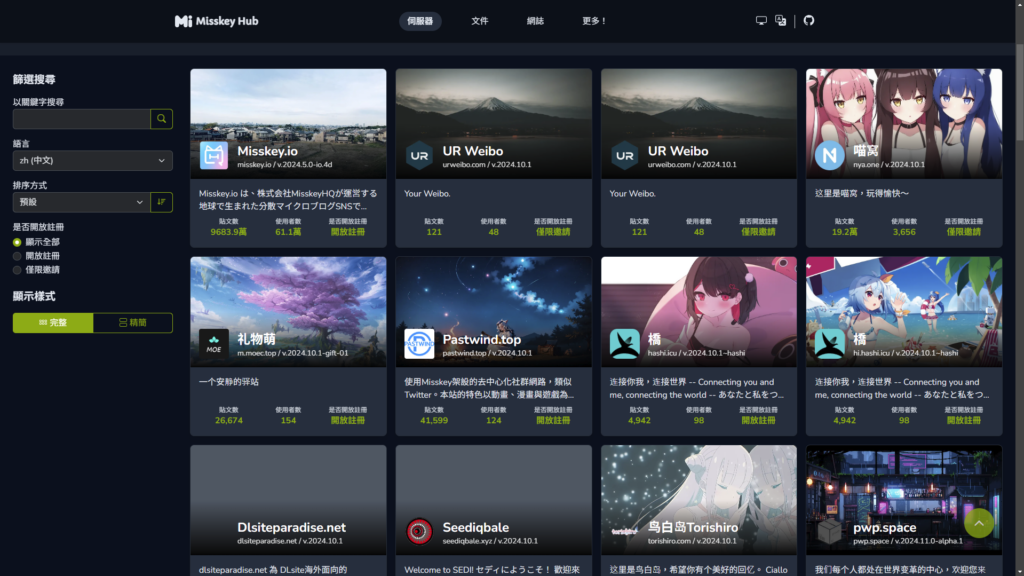Open the Dlsiteparadise.net server title link
Screen dimensions: 1024x576
click(x=291, y=527)
